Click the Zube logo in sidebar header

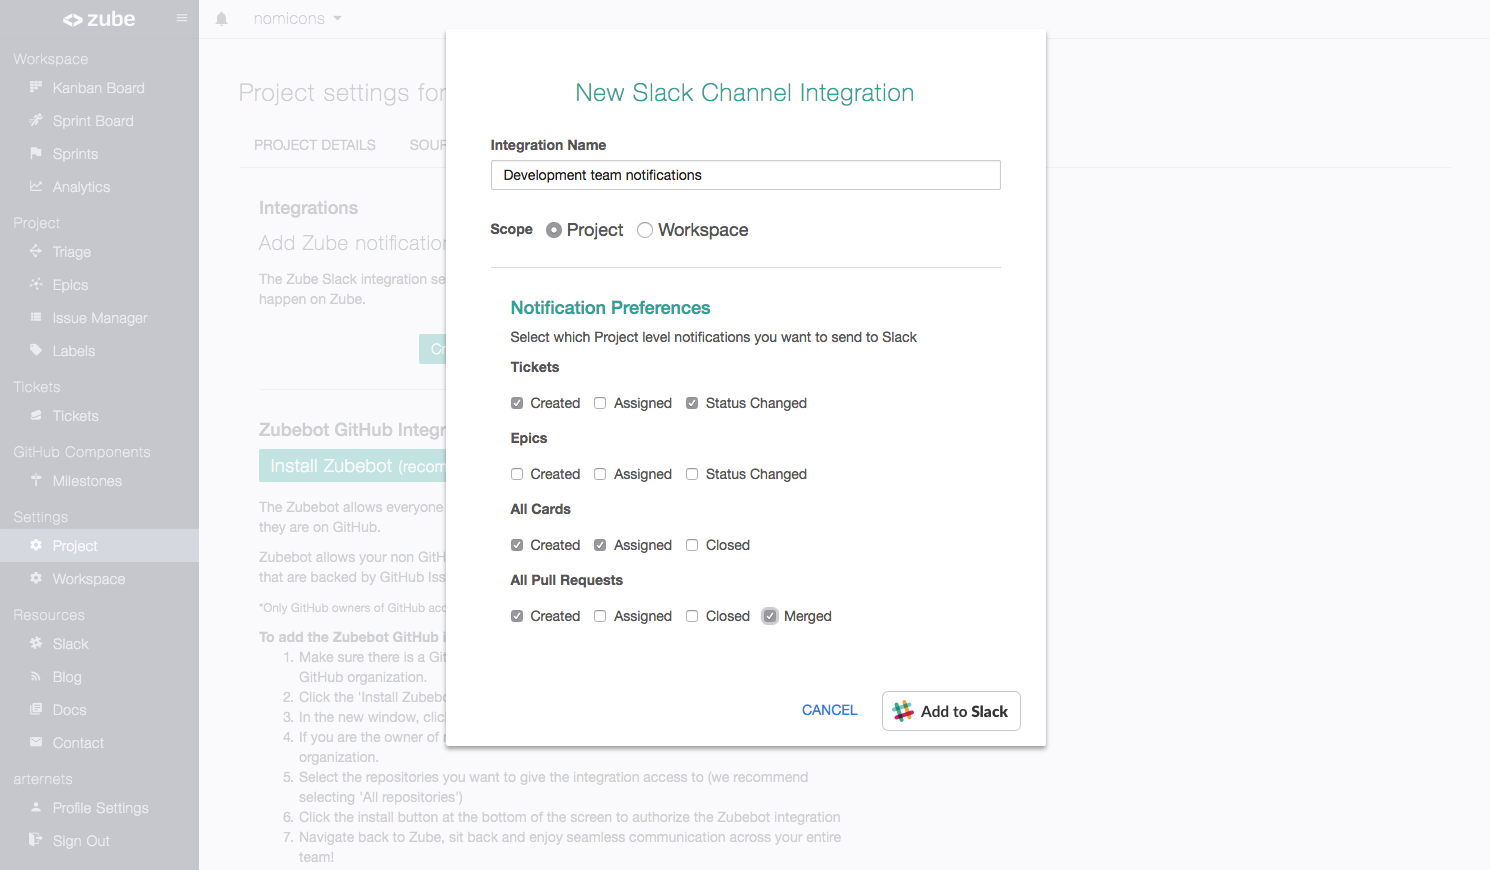point(99,19)
